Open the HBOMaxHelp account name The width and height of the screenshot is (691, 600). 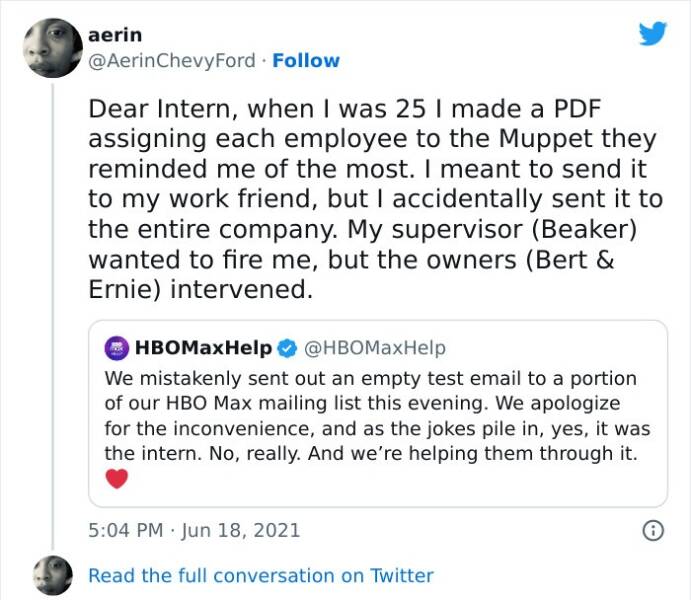pyautogui.click(x=203, y=348)
